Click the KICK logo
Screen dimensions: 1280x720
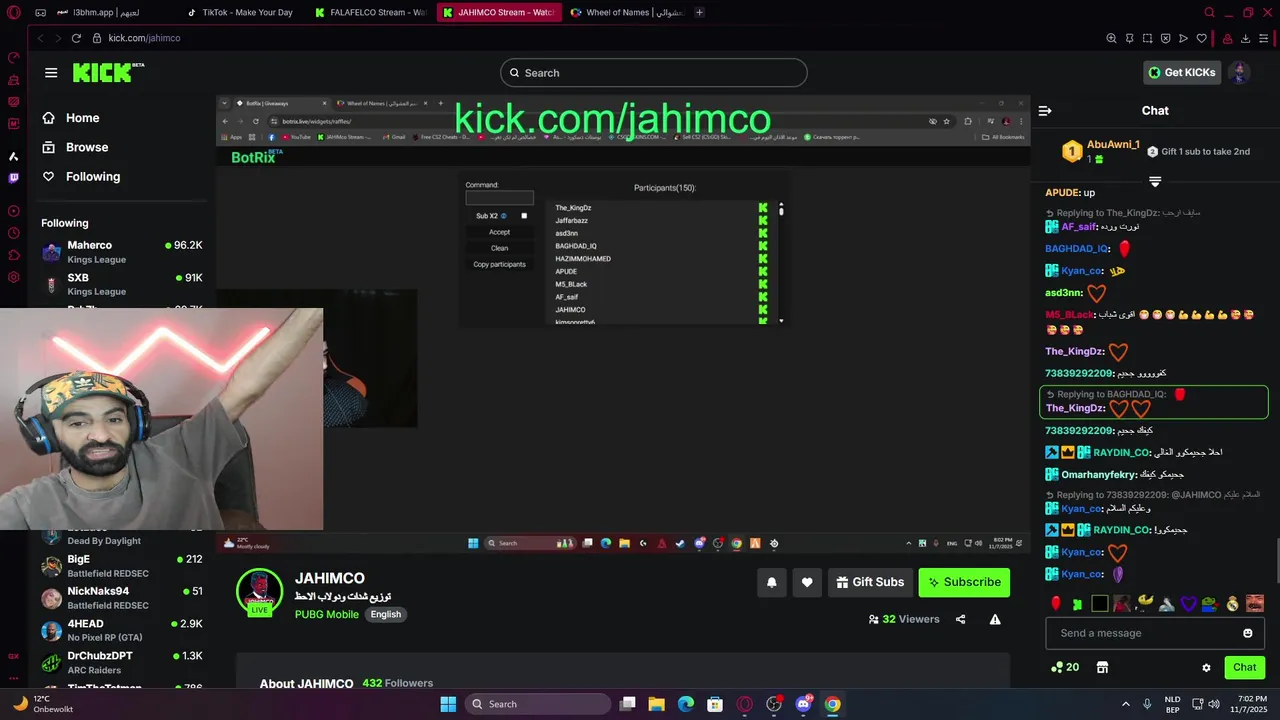108,72
